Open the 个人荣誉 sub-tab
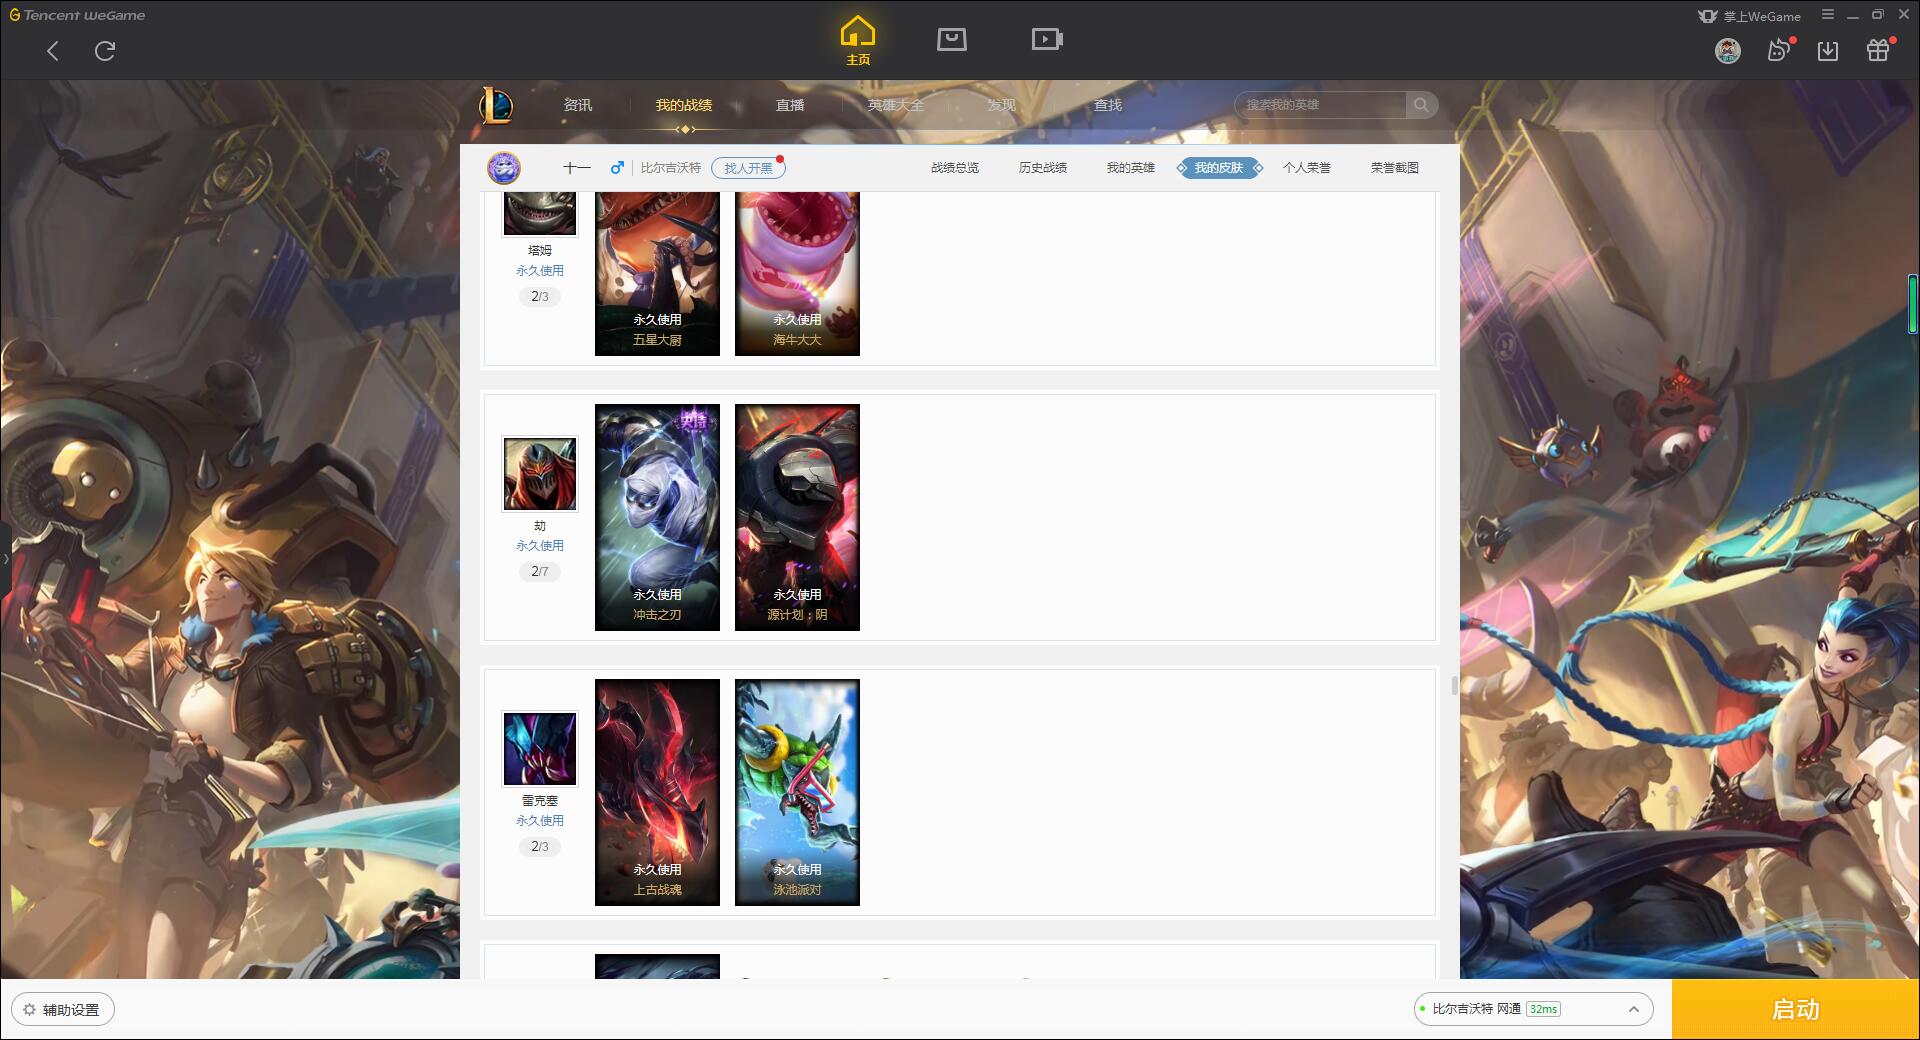Image resolution: width=1920 pixels, height=1040 pixels. [x=1307, y=168]
